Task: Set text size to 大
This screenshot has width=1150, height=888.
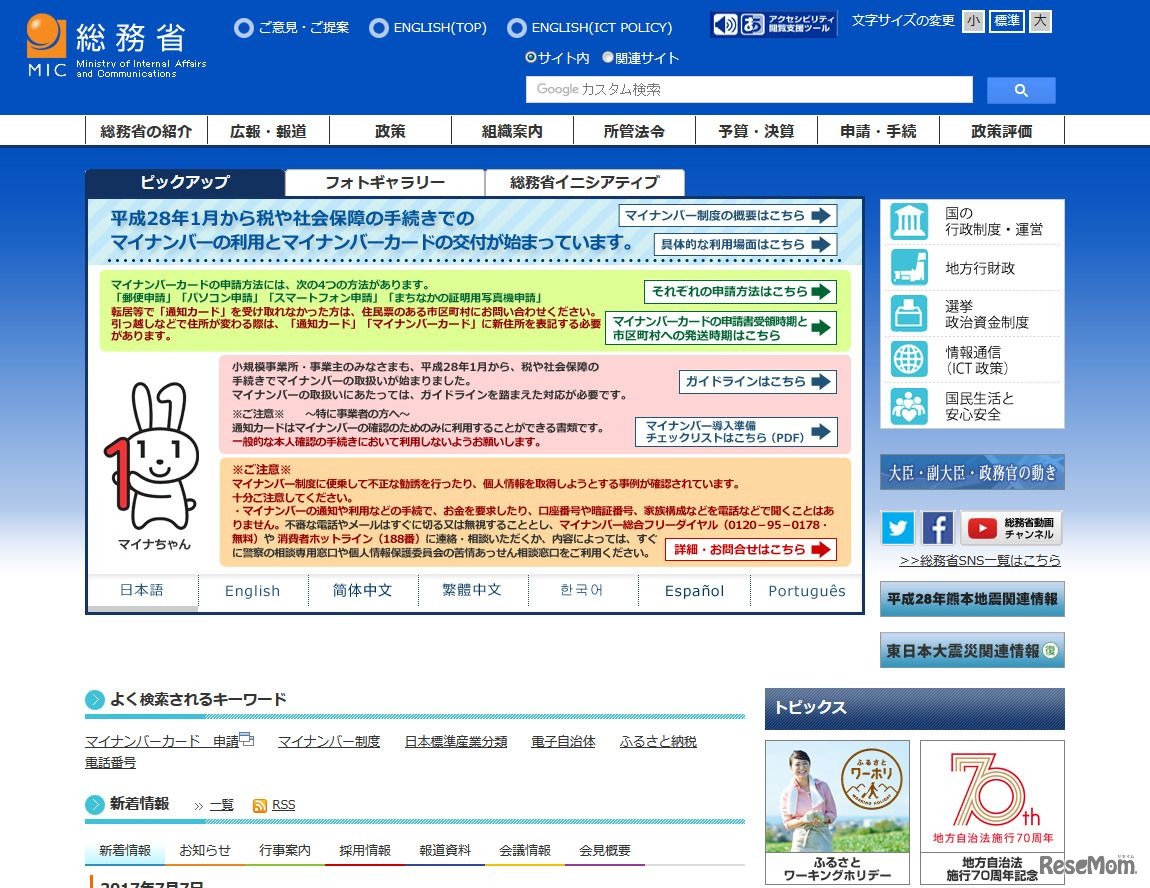Action: (1040, 21)
